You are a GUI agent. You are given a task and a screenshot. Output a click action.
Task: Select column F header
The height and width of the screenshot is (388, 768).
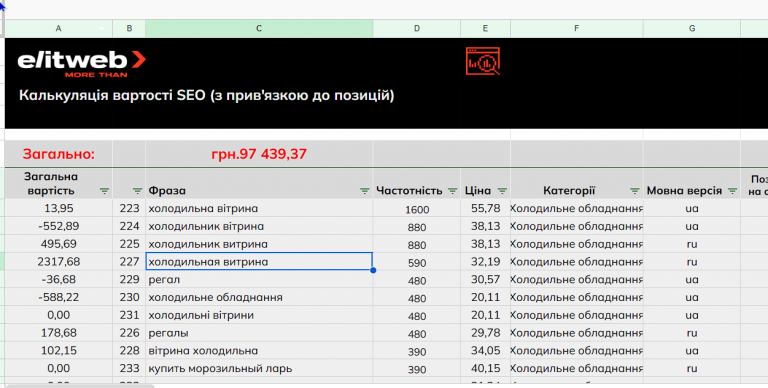[x=576, y=28]
